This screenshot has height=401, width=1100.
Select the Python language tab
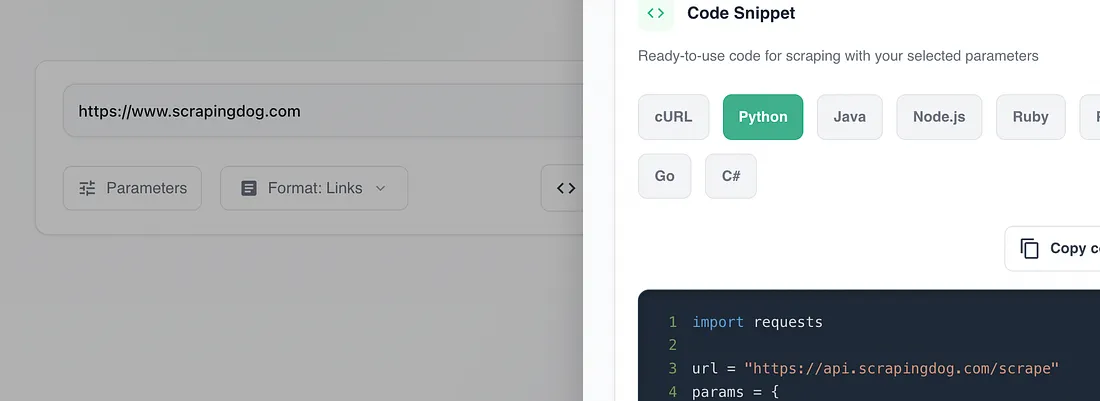763,117
